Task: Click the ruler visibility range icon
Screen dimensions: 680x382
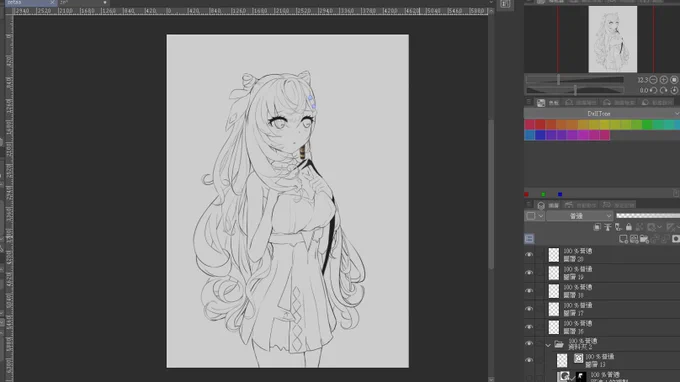Action: pyautogui.click(x=671, y=227)
